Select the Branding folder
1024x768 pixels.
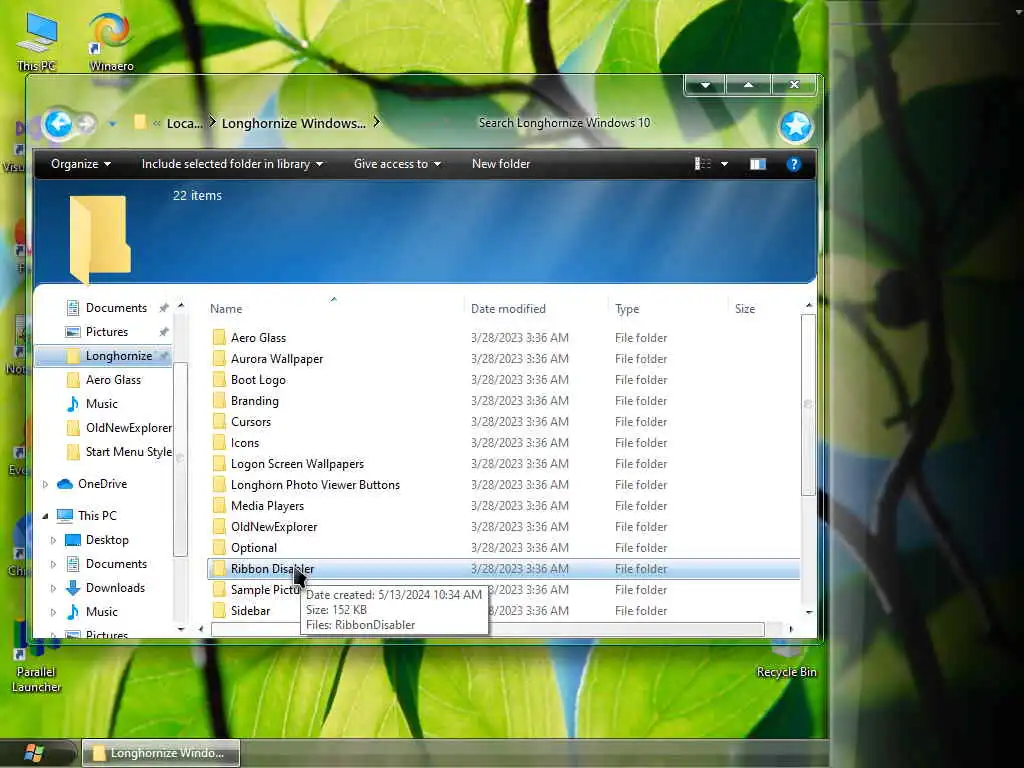point(255,400)
